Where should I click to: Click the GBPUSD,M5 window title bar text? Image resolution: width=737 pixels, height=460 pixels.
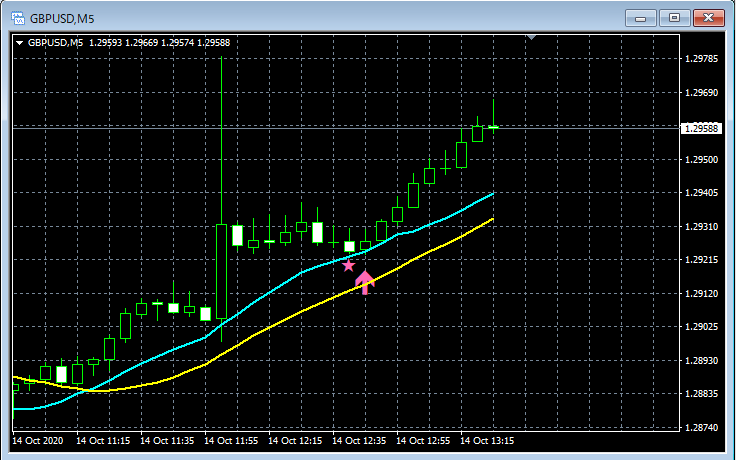(x=62, y=19)
